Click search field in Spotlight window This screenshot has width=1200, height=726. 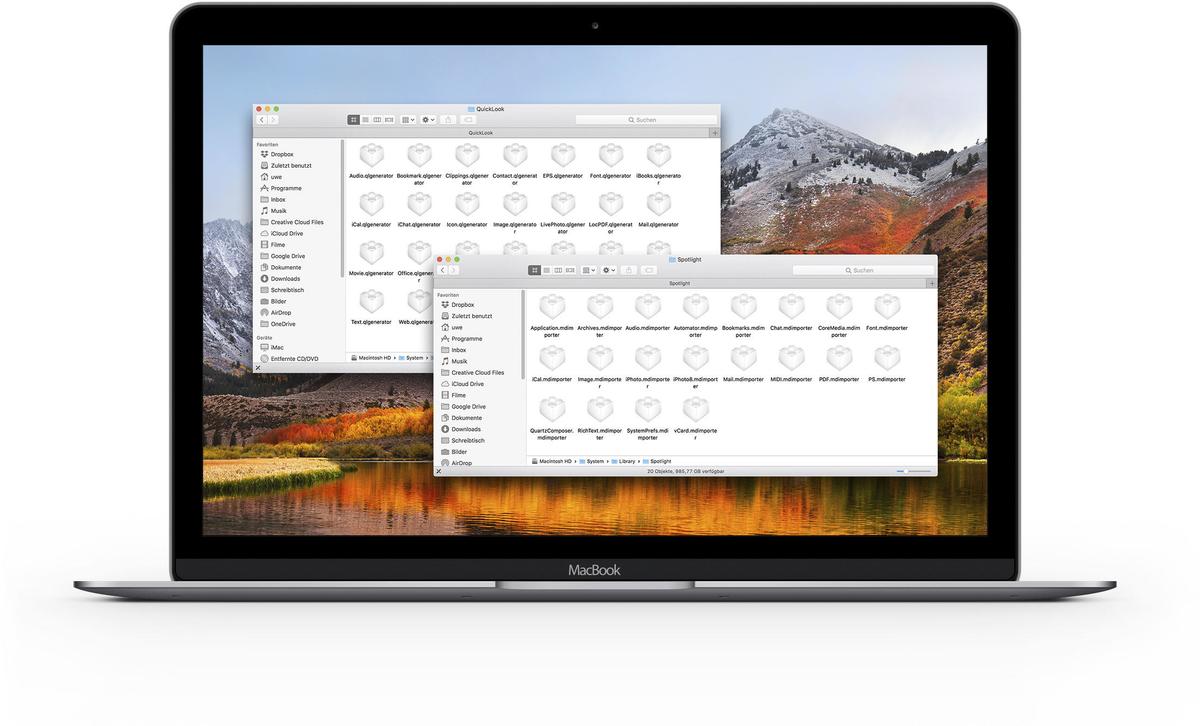[863, 270]
